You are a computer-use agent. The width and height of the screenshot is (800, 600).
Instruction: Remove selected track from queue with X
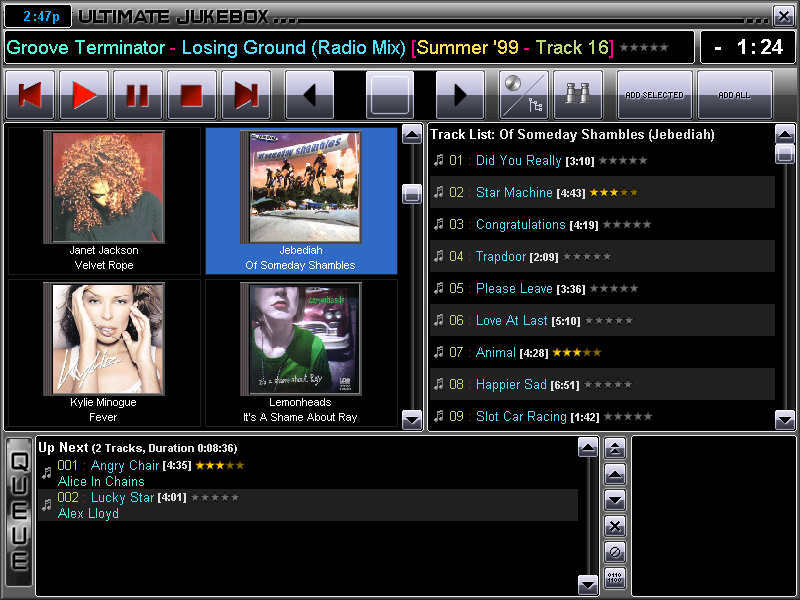pos(615,526)
